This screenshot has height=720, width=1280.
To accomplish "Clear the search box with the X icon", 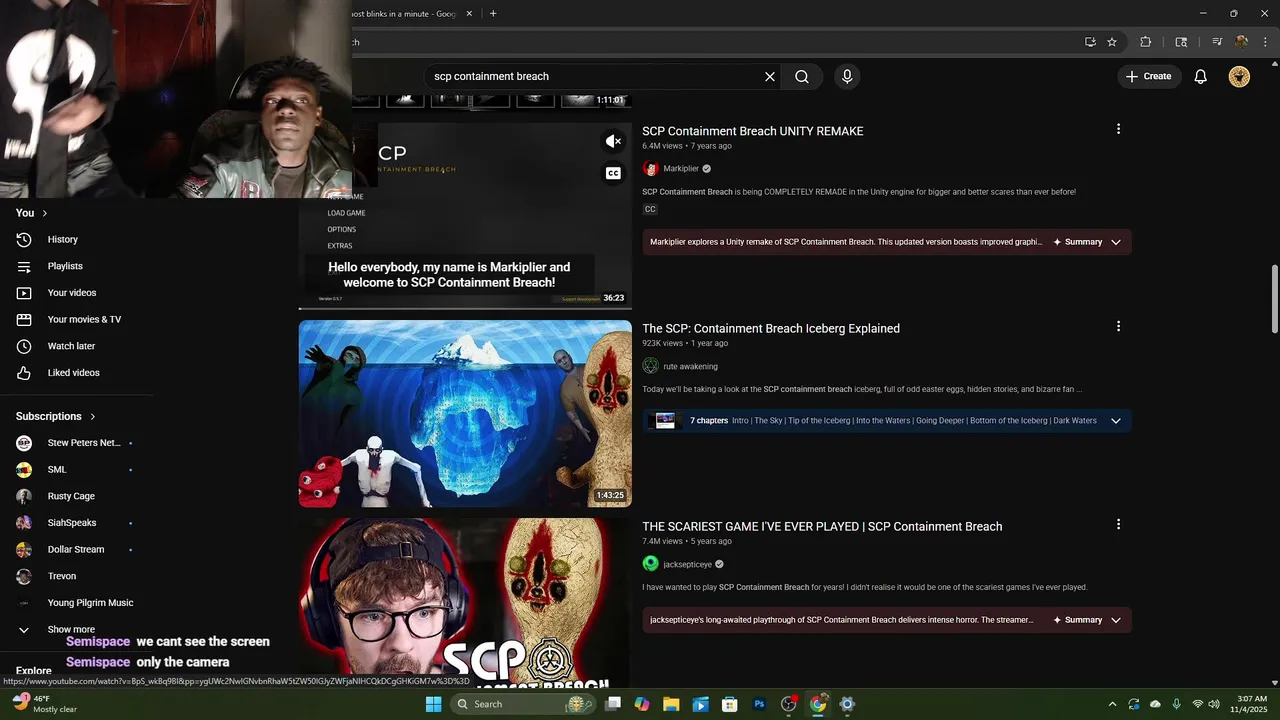I will 770,76.
